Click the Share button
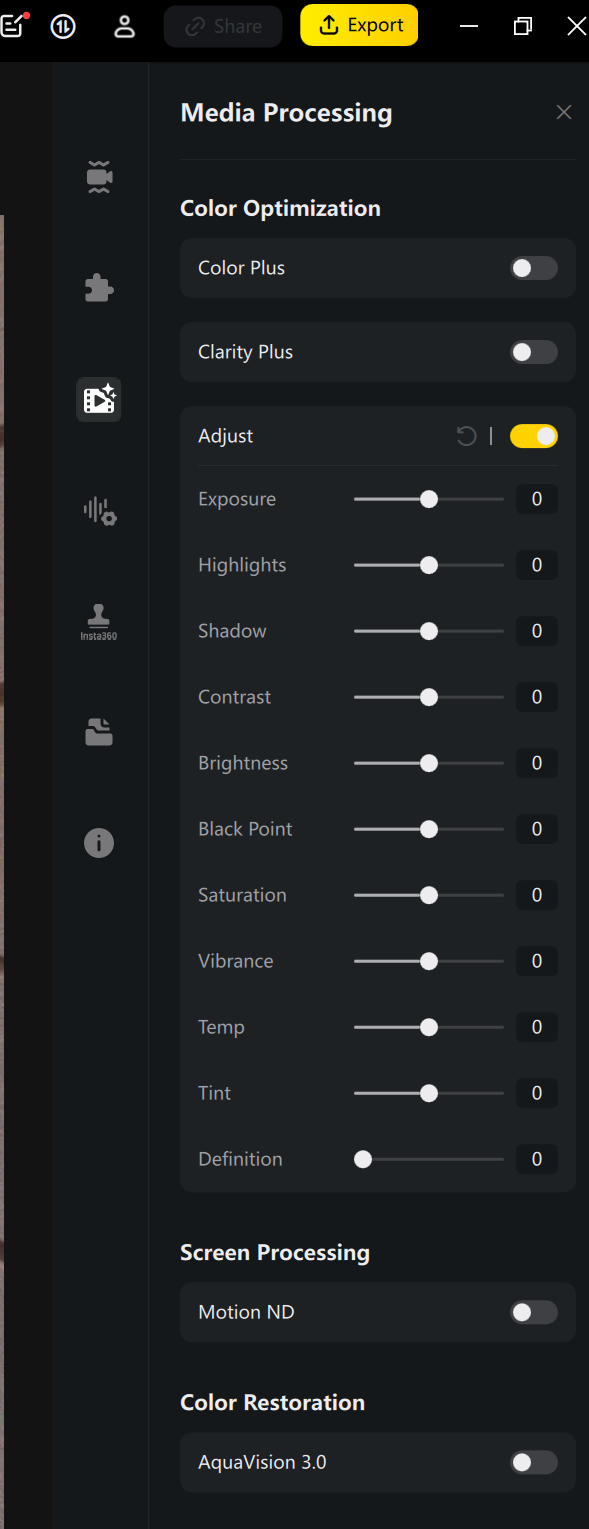This screenshot has width=589, height=1529. coord(223,26)
